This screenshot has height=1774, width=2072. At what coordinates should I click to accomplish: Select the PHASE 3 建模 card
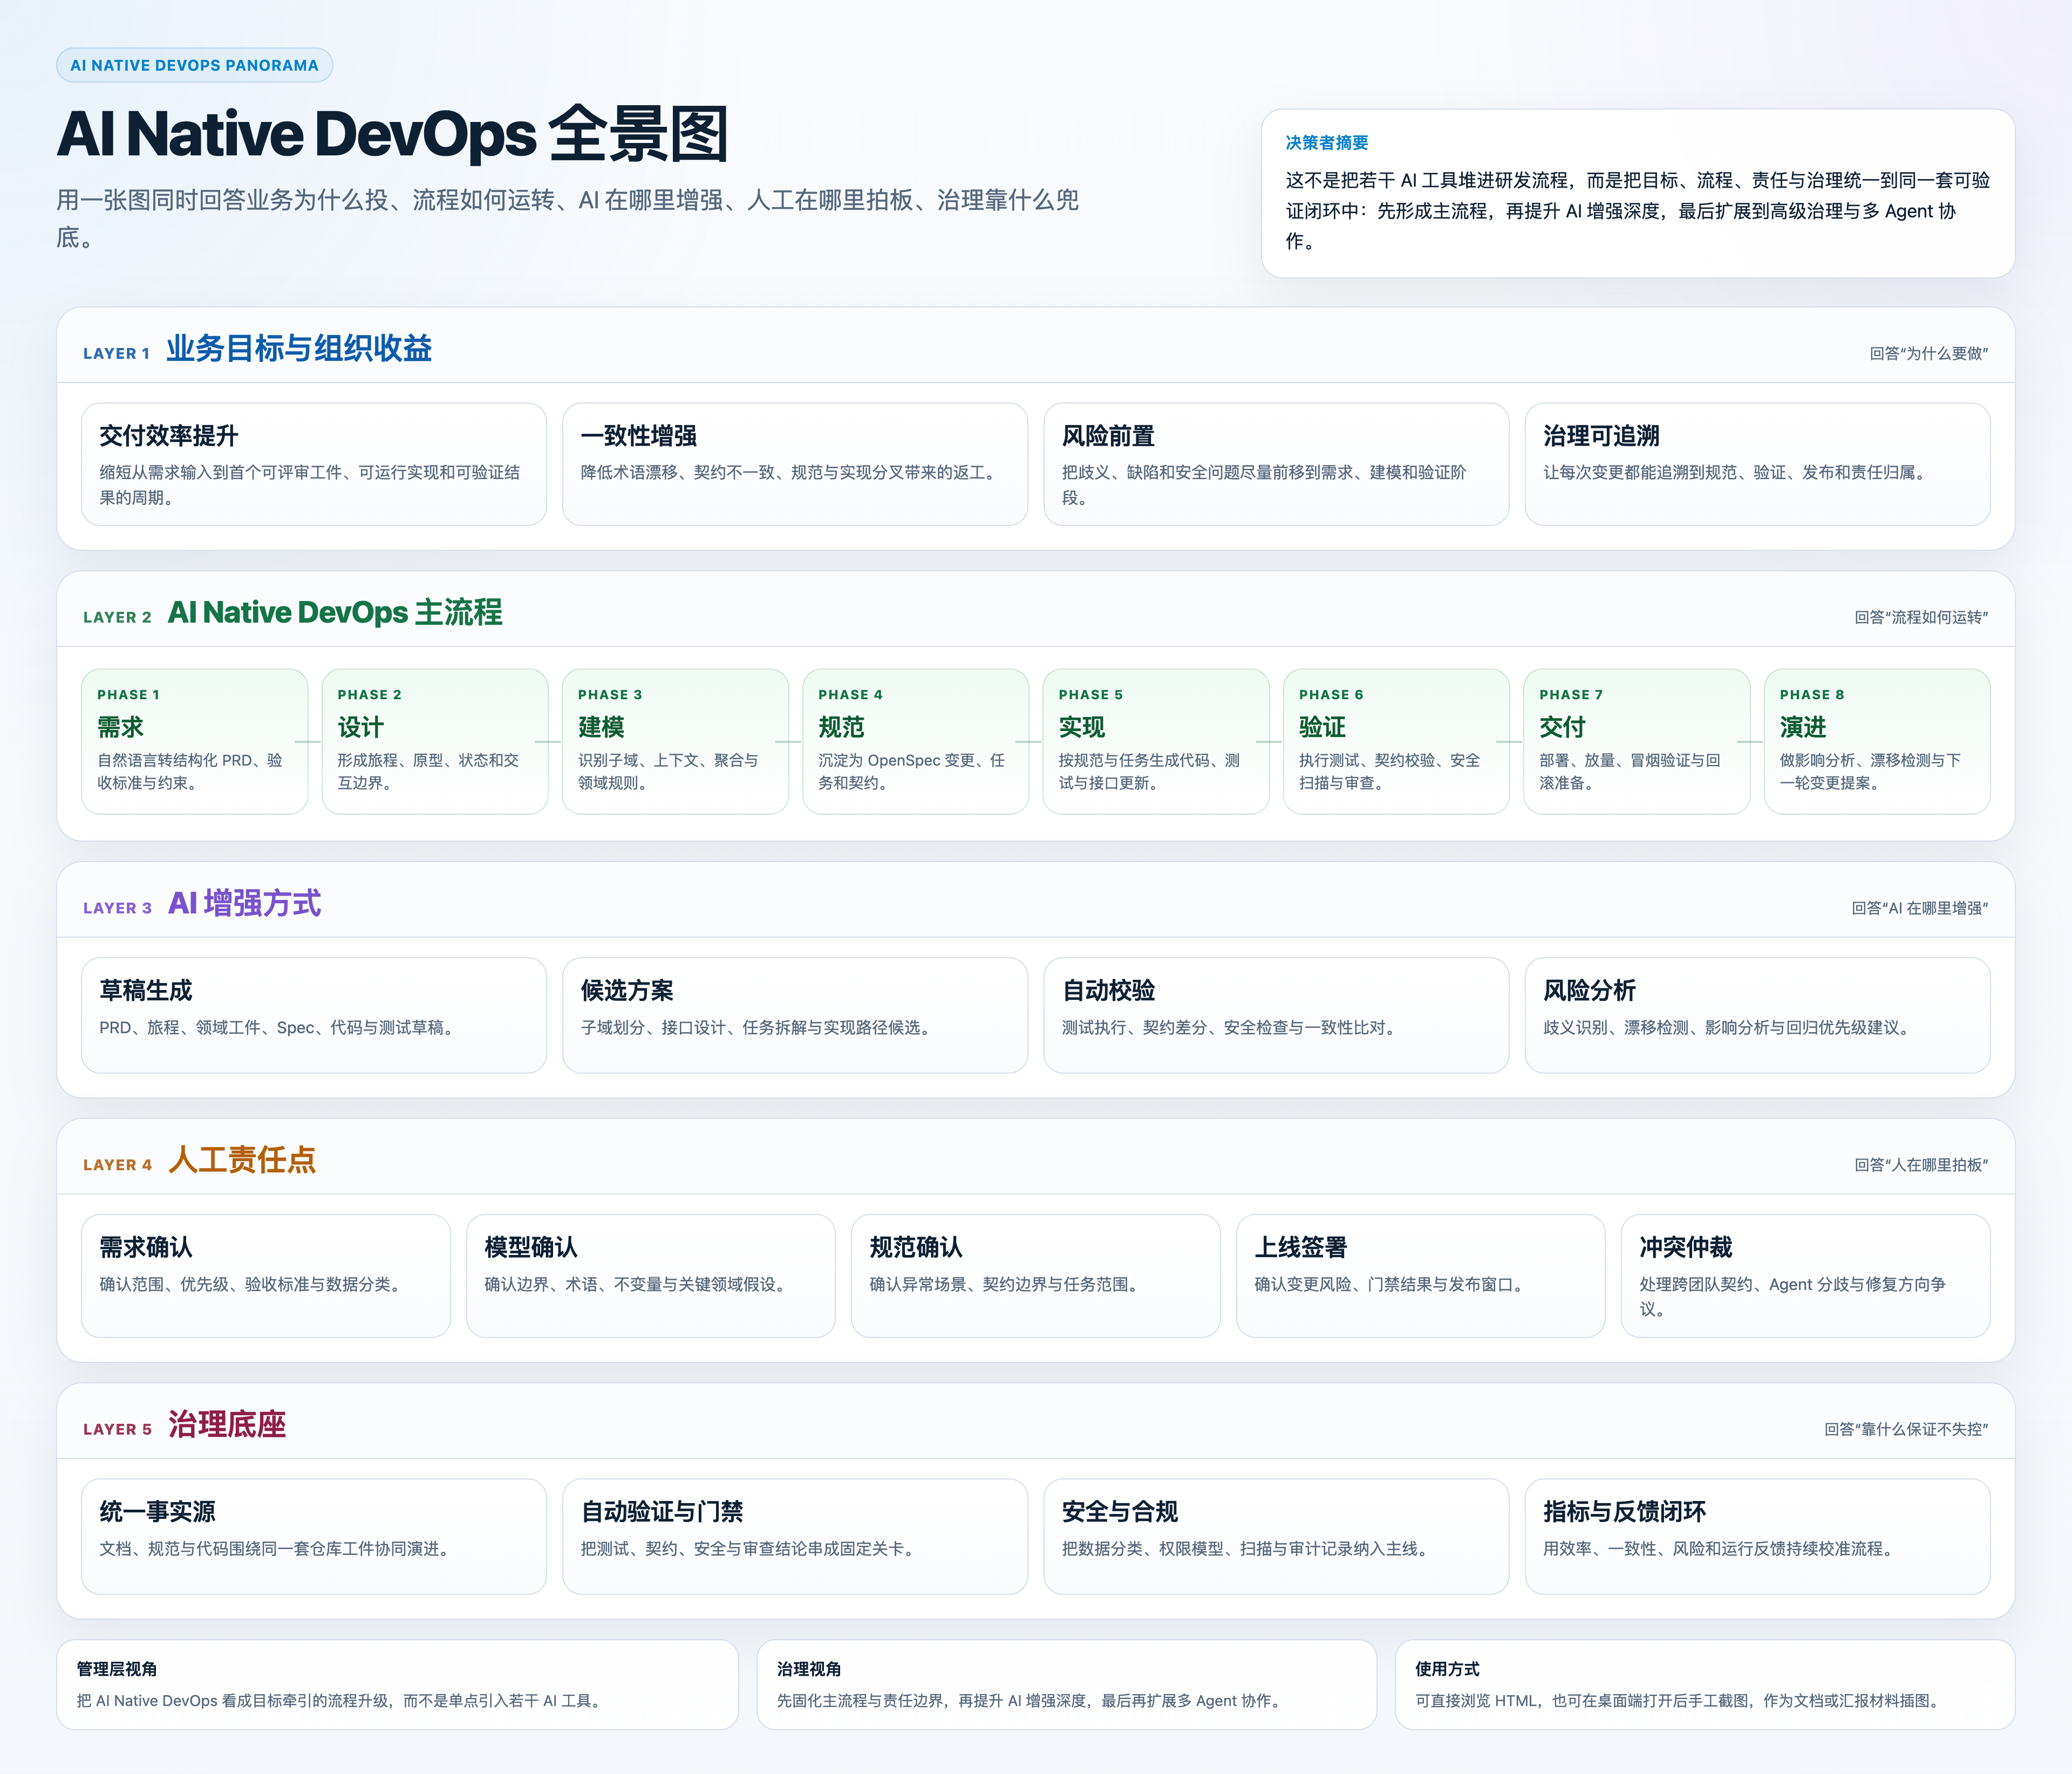(675, 741)
